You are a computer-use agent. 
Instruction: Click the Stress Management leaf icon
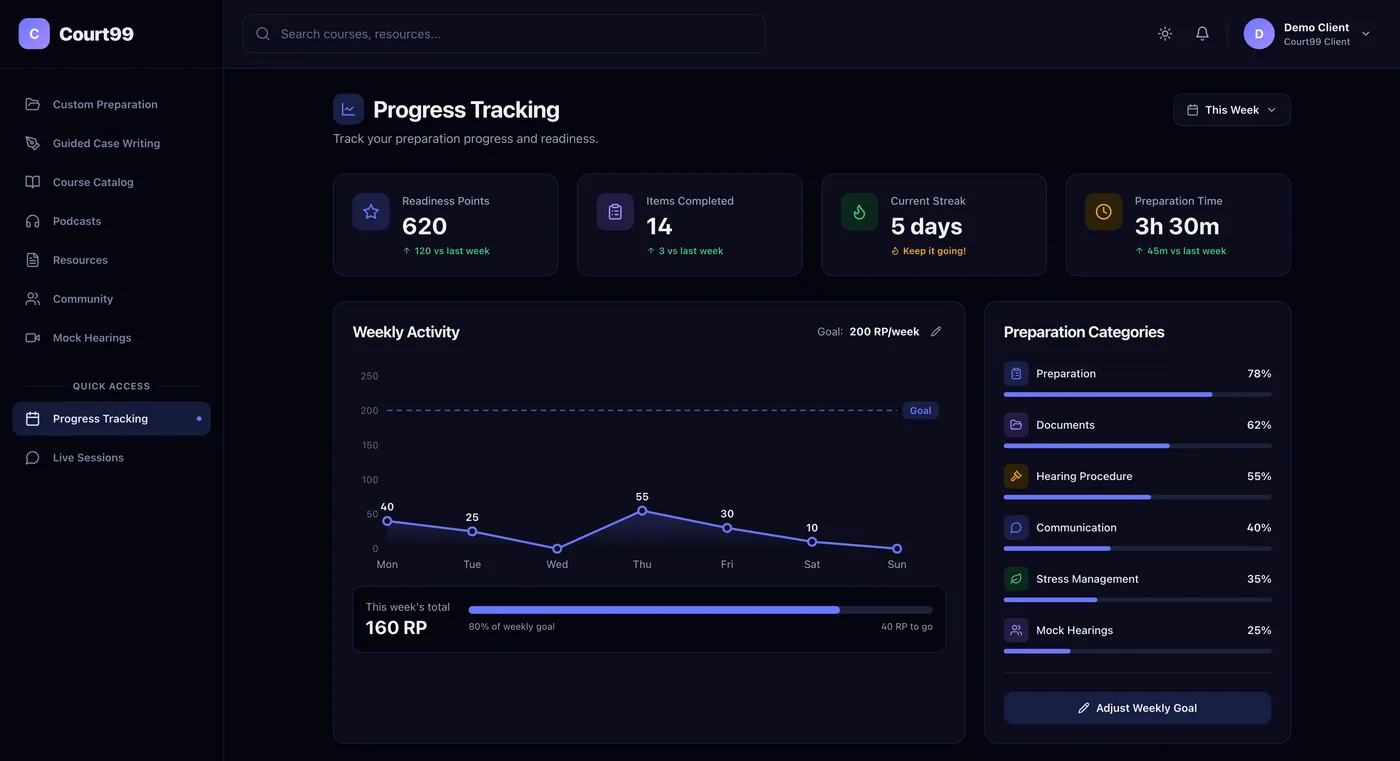(1016, 579)
